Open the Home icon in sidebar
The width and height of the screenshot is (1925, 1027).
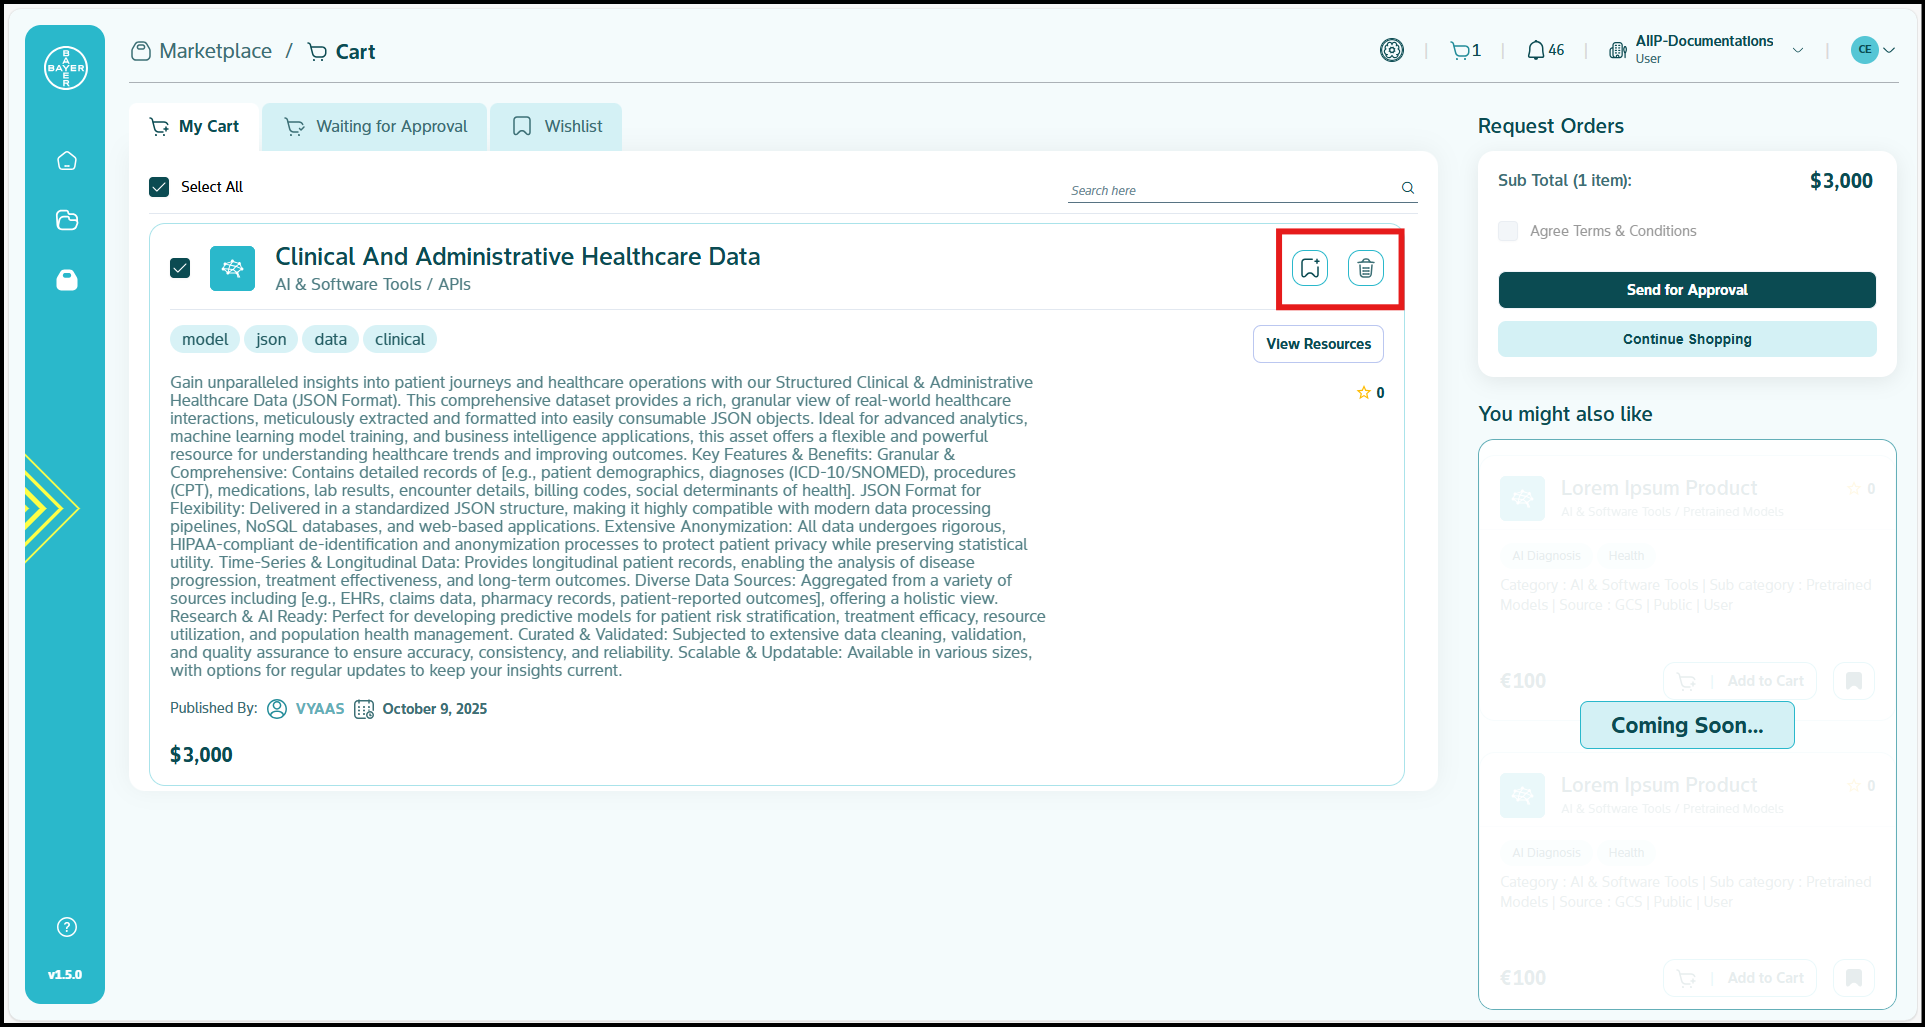(x=67, y=161)
